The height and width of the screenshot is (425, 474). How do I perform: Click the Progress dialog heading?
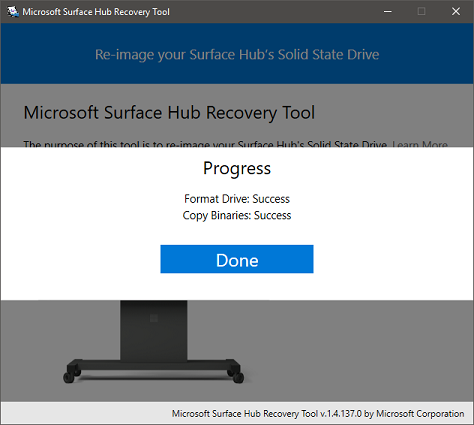pos(237,169)
